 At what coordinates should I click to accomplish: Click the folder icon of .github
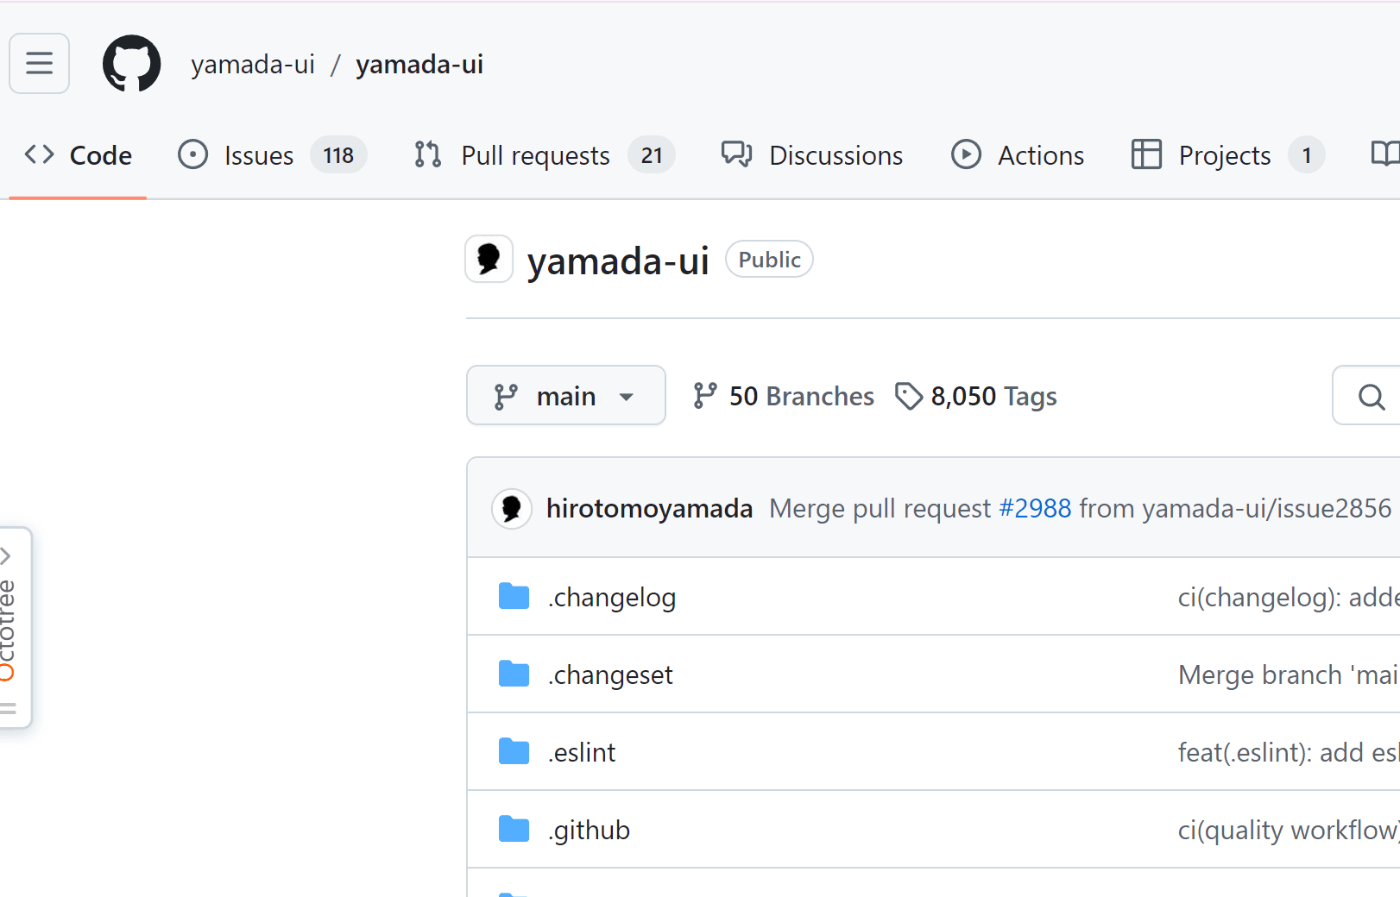(514, 829)
